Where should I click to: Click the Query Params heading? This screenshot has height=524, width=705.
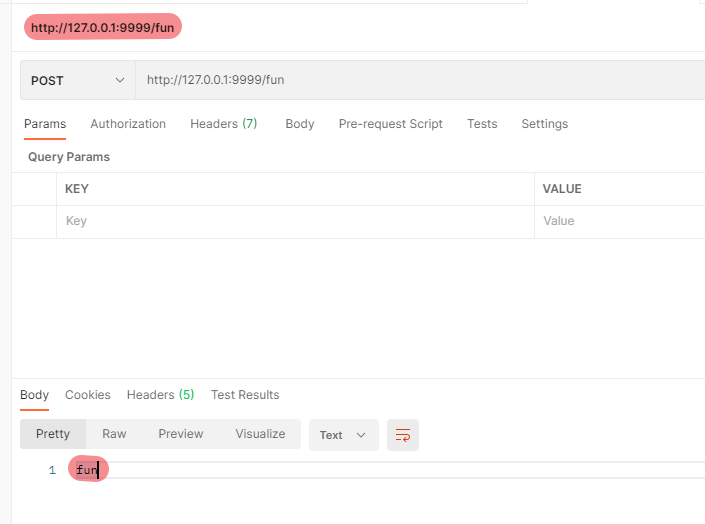pos(69,157)
